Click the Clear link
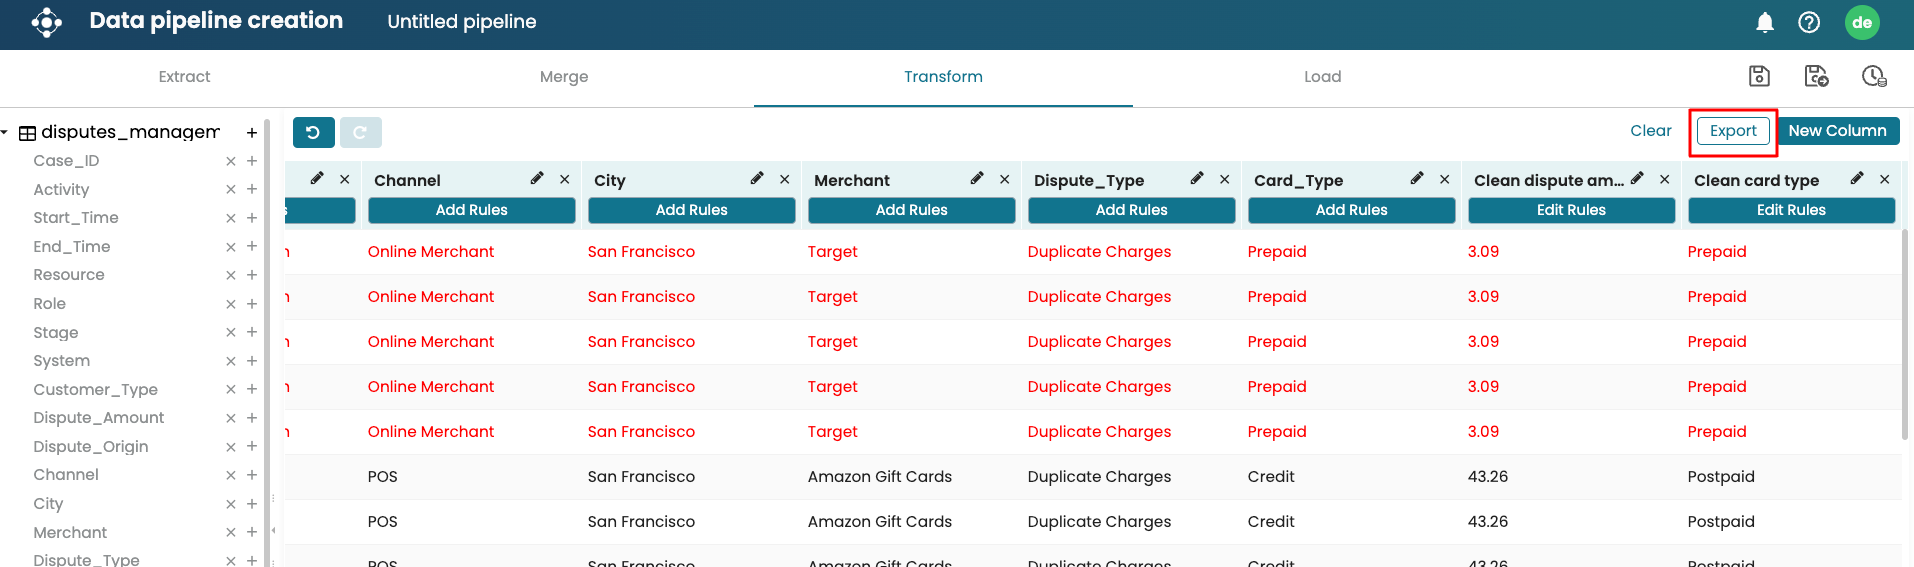Viewport: 1914px width, 567px height. coord(1650,131)
